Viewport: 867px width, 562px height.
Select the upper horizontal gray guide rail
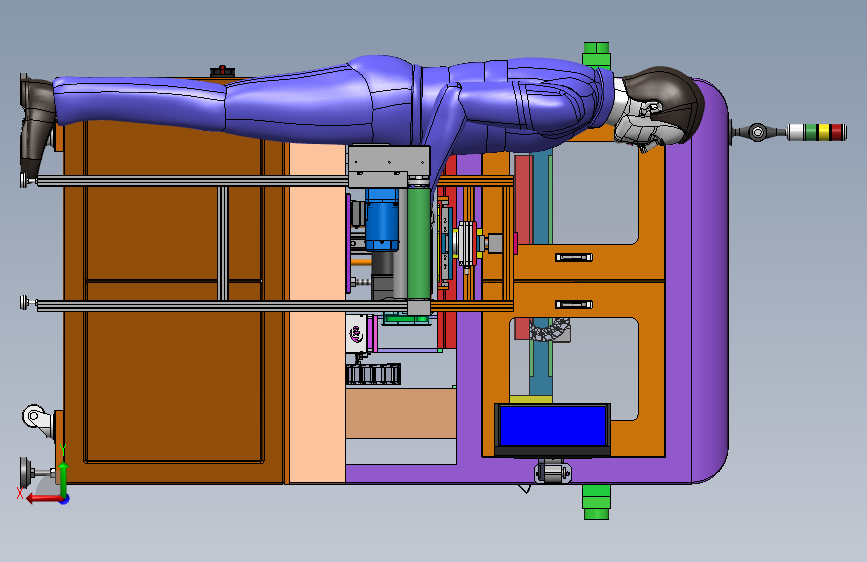(x=192, y=181)
